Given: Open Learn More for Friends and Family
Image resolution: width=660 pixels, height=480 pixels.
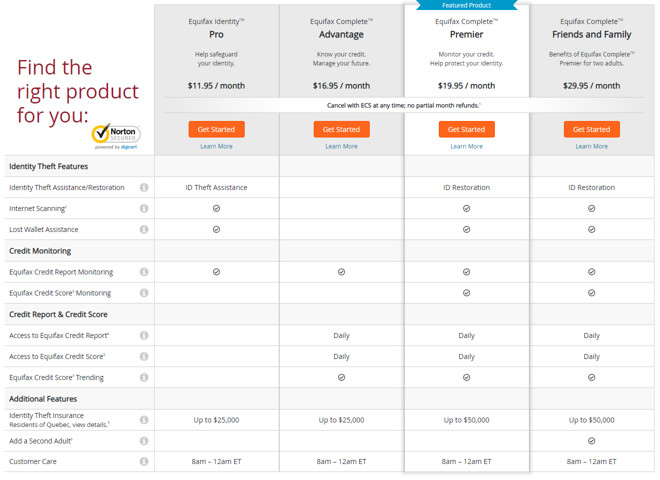Looking at the screenshot, I should [x=591, y=147].
